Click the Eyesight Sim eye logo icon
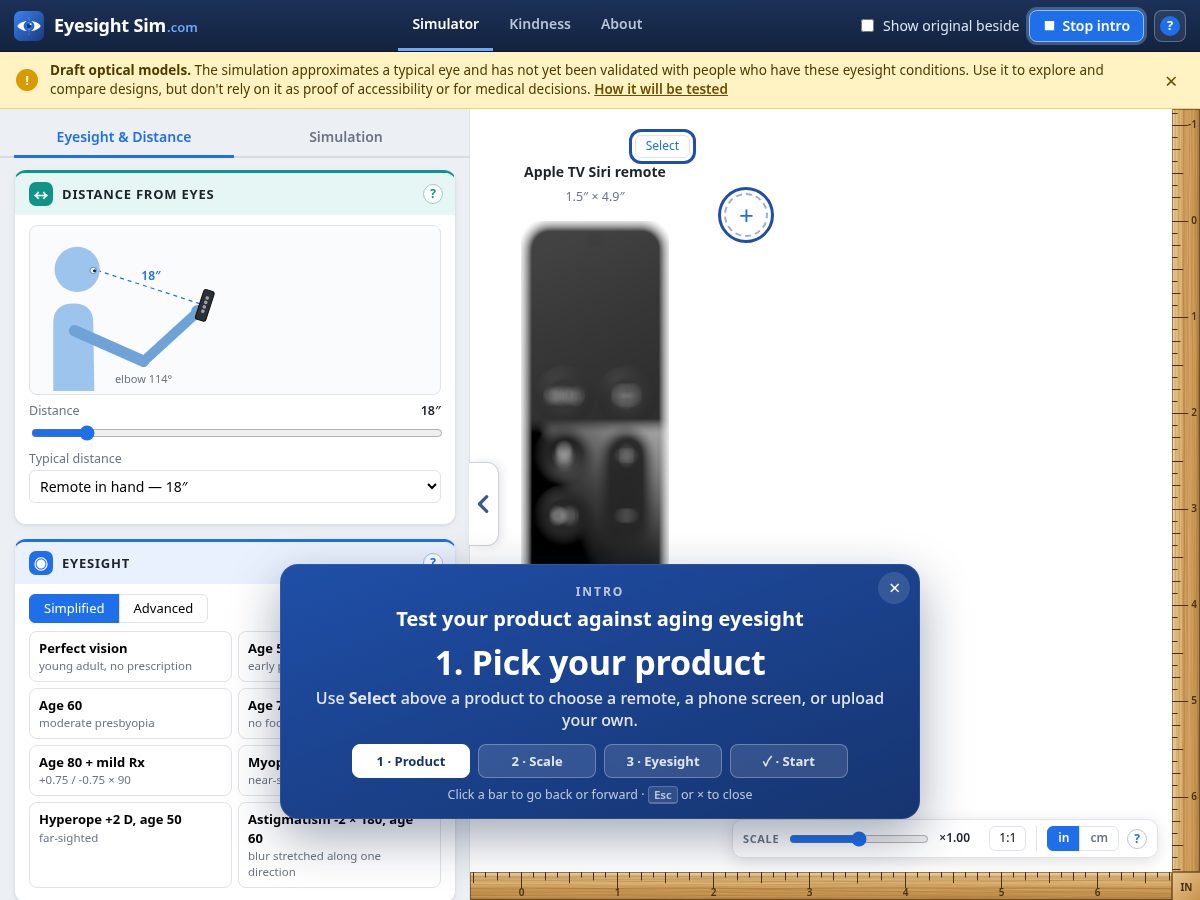1200x900 pixels. click(x=29, y=26)
